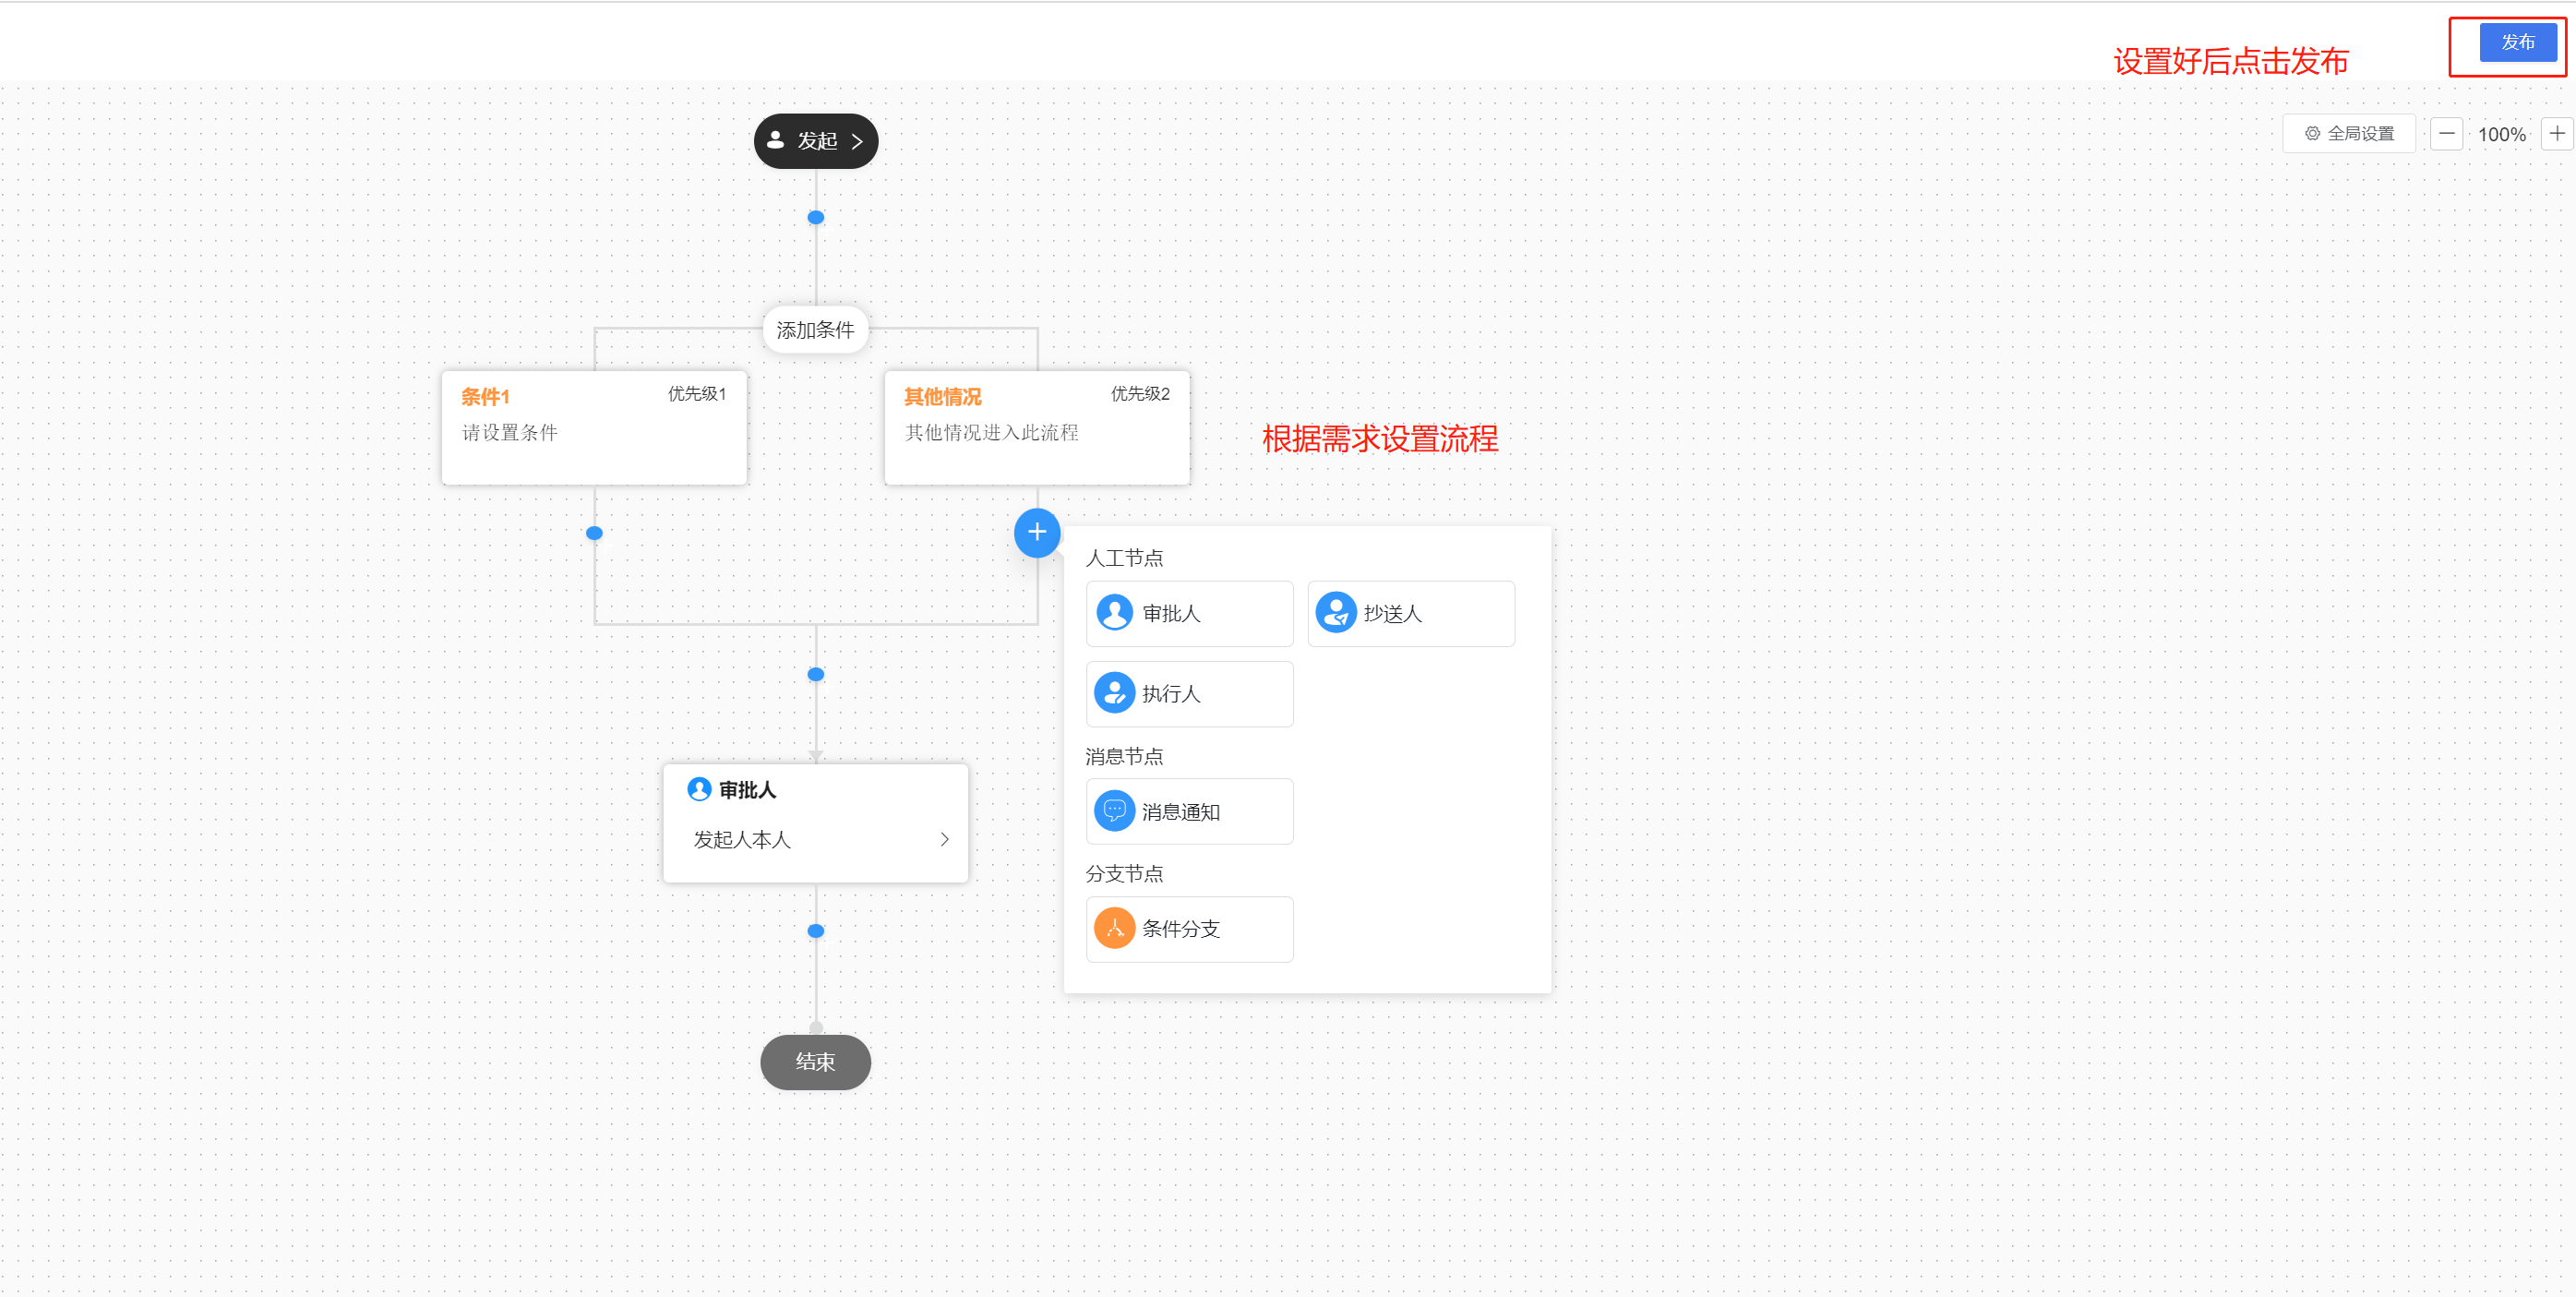Click 请设置条件 placeholder in 条件1
Viewport: 2576px width, 1297px height.
point(510,432)
